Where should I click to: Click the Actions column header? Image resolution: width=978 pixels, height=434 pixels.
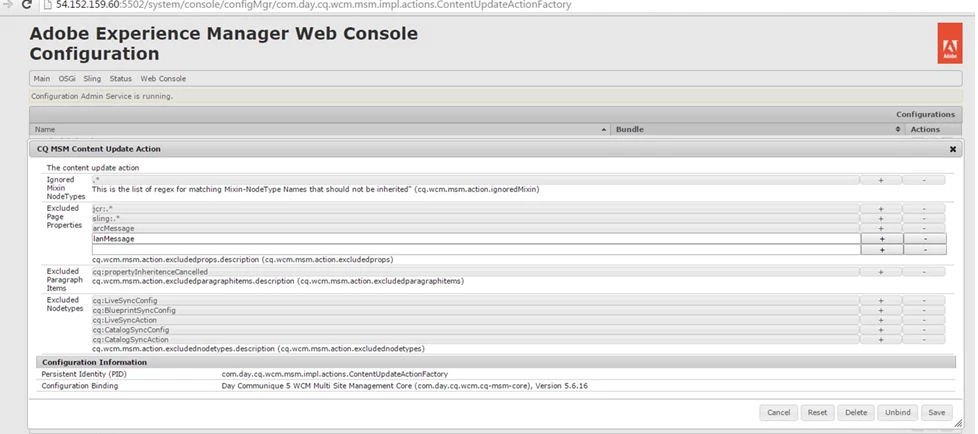[925, 129]
